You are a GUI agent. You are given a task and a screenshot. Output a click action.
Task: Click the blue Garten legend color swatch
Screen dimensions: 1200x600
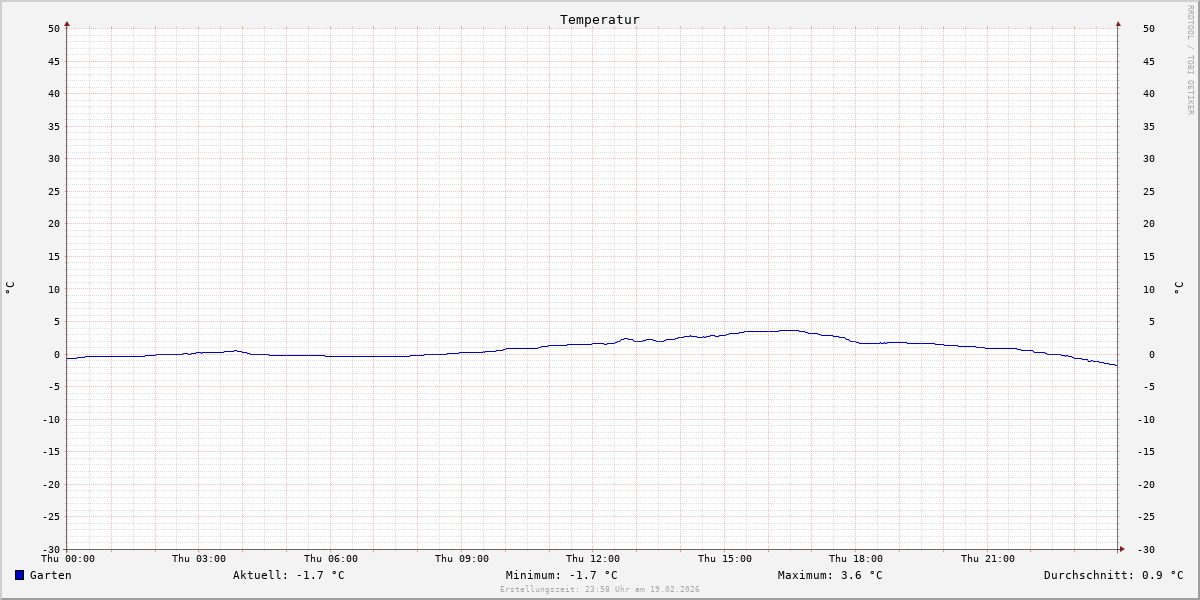tap(19, 575)
